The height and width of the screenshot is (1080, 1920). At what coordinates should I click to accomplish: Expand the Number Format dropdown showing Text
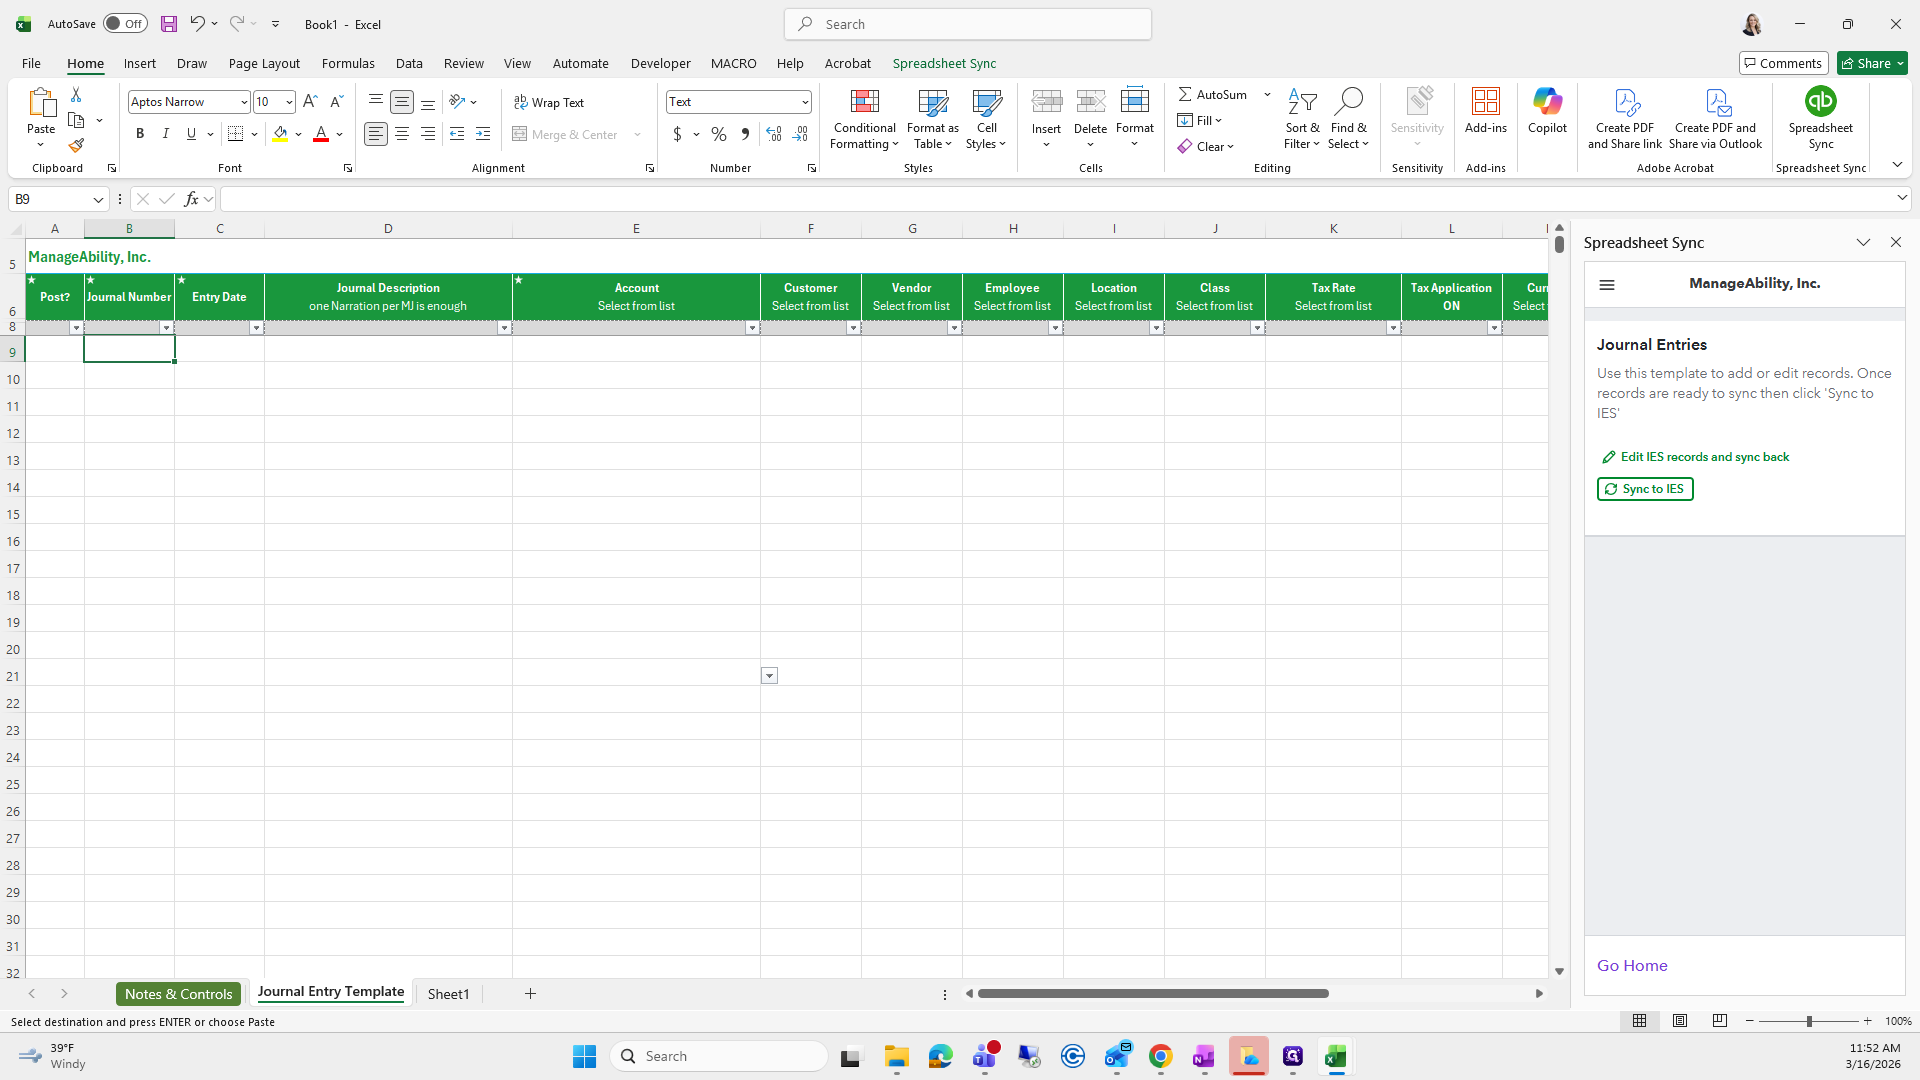[x=805, y=102]
